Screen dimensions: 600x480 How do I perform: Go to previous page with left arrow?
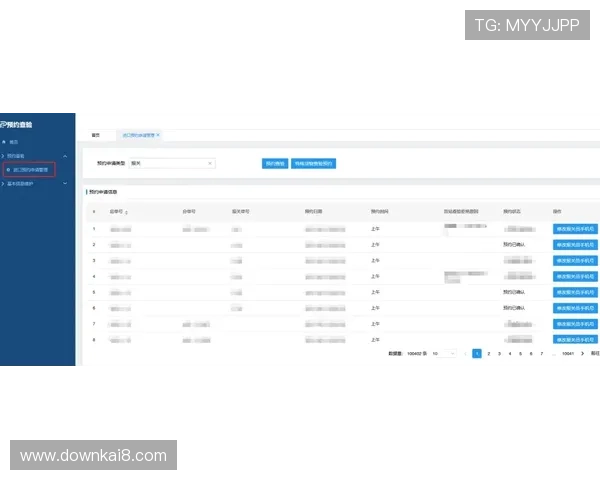point(464,353)
